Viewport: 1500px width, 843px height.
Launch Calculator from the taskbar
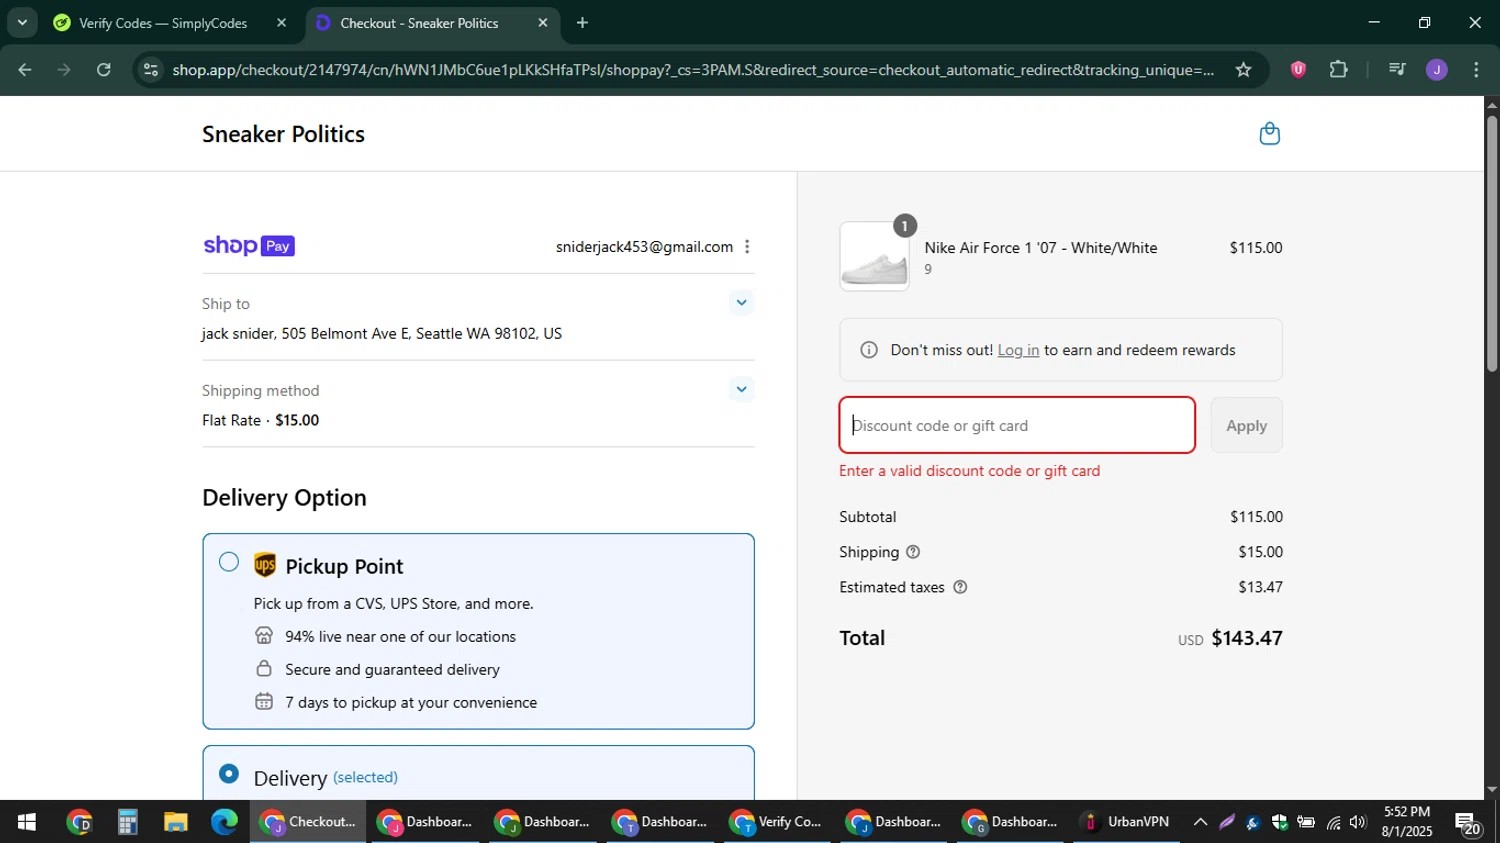[127, 822]
